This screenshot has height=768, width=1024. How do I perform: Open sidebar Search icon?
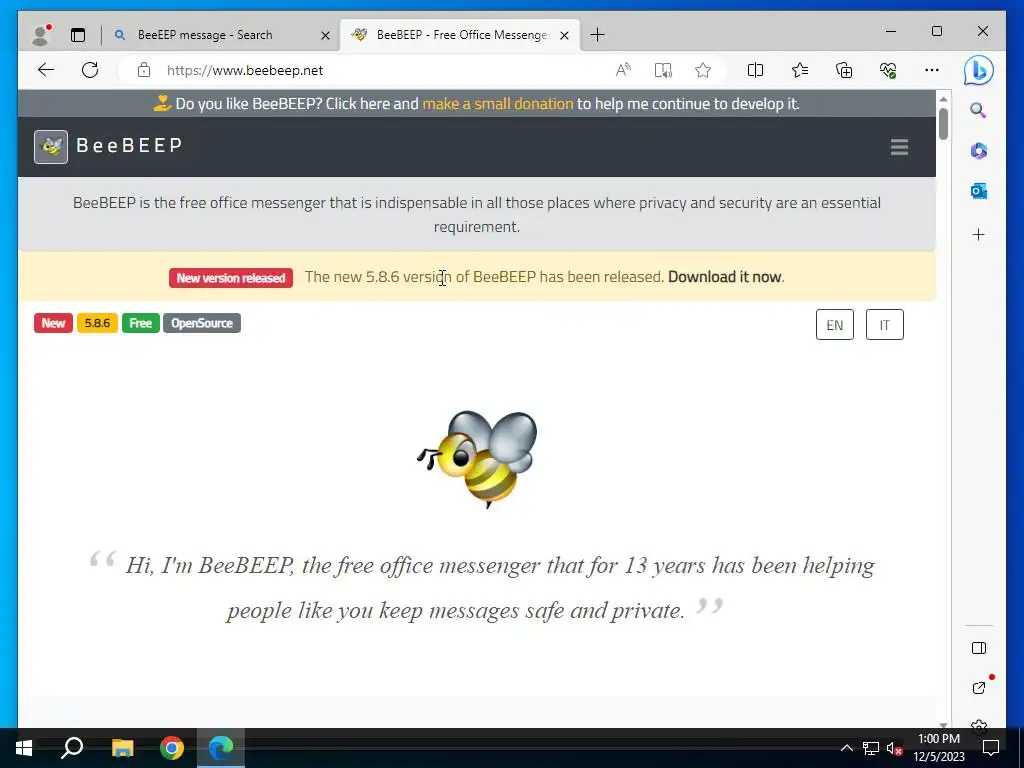(x=978, y=110)
